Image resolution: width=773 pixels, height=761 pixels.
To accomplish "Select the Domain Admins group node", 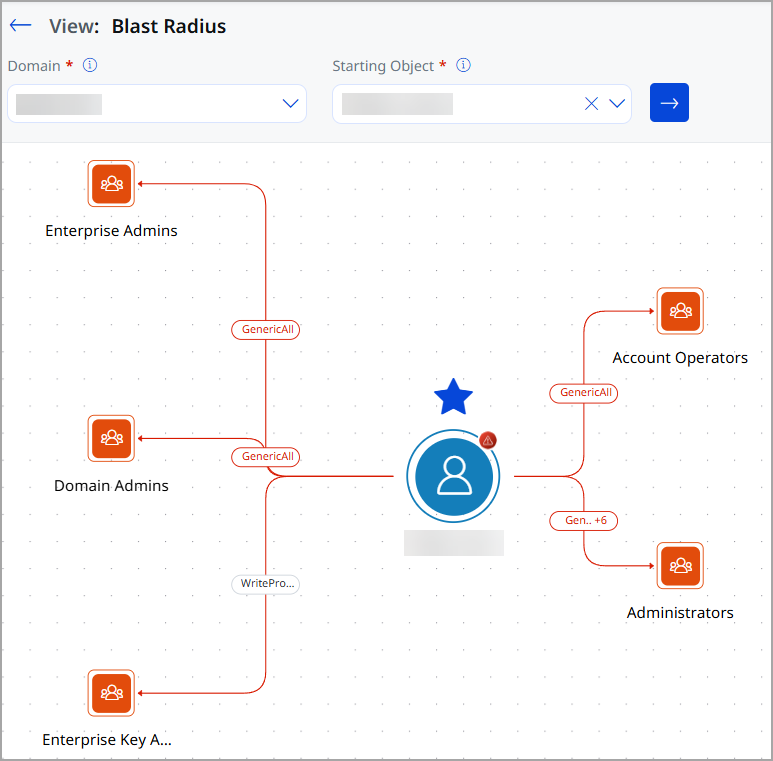I will [111, 438].
